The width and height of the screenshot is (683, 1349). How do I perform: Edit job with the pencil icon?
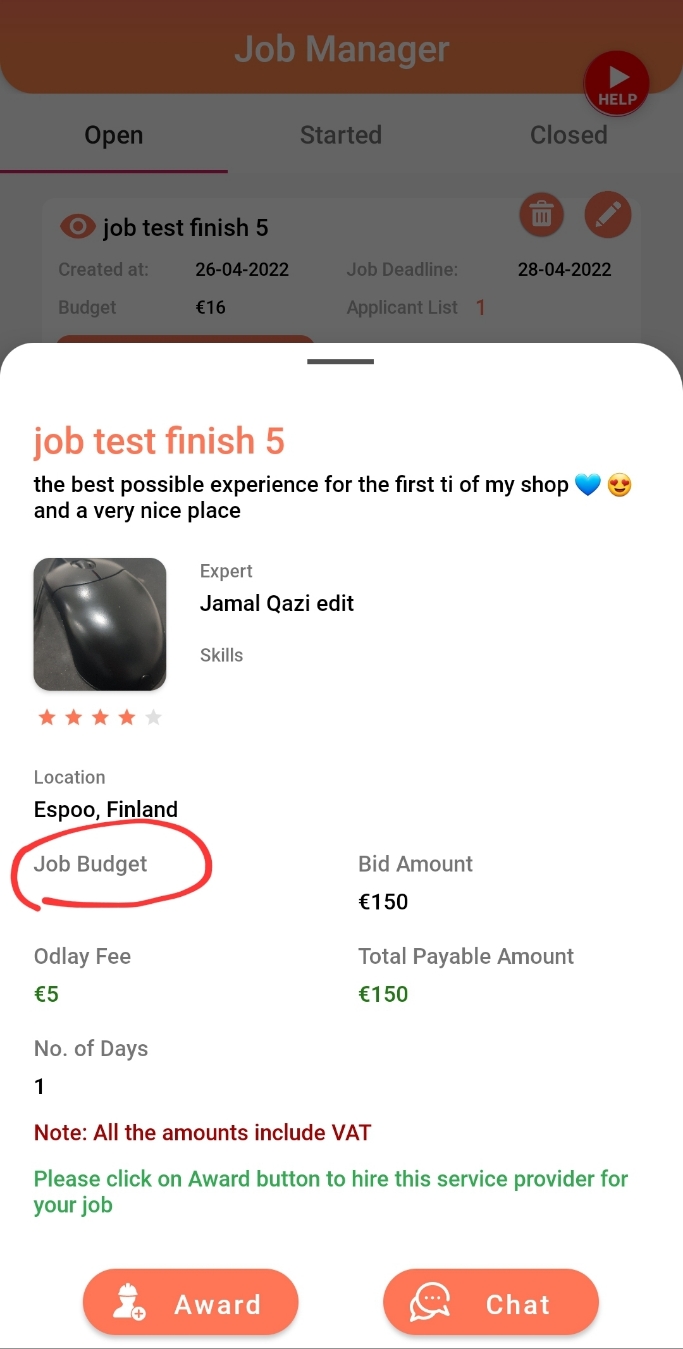607,214
